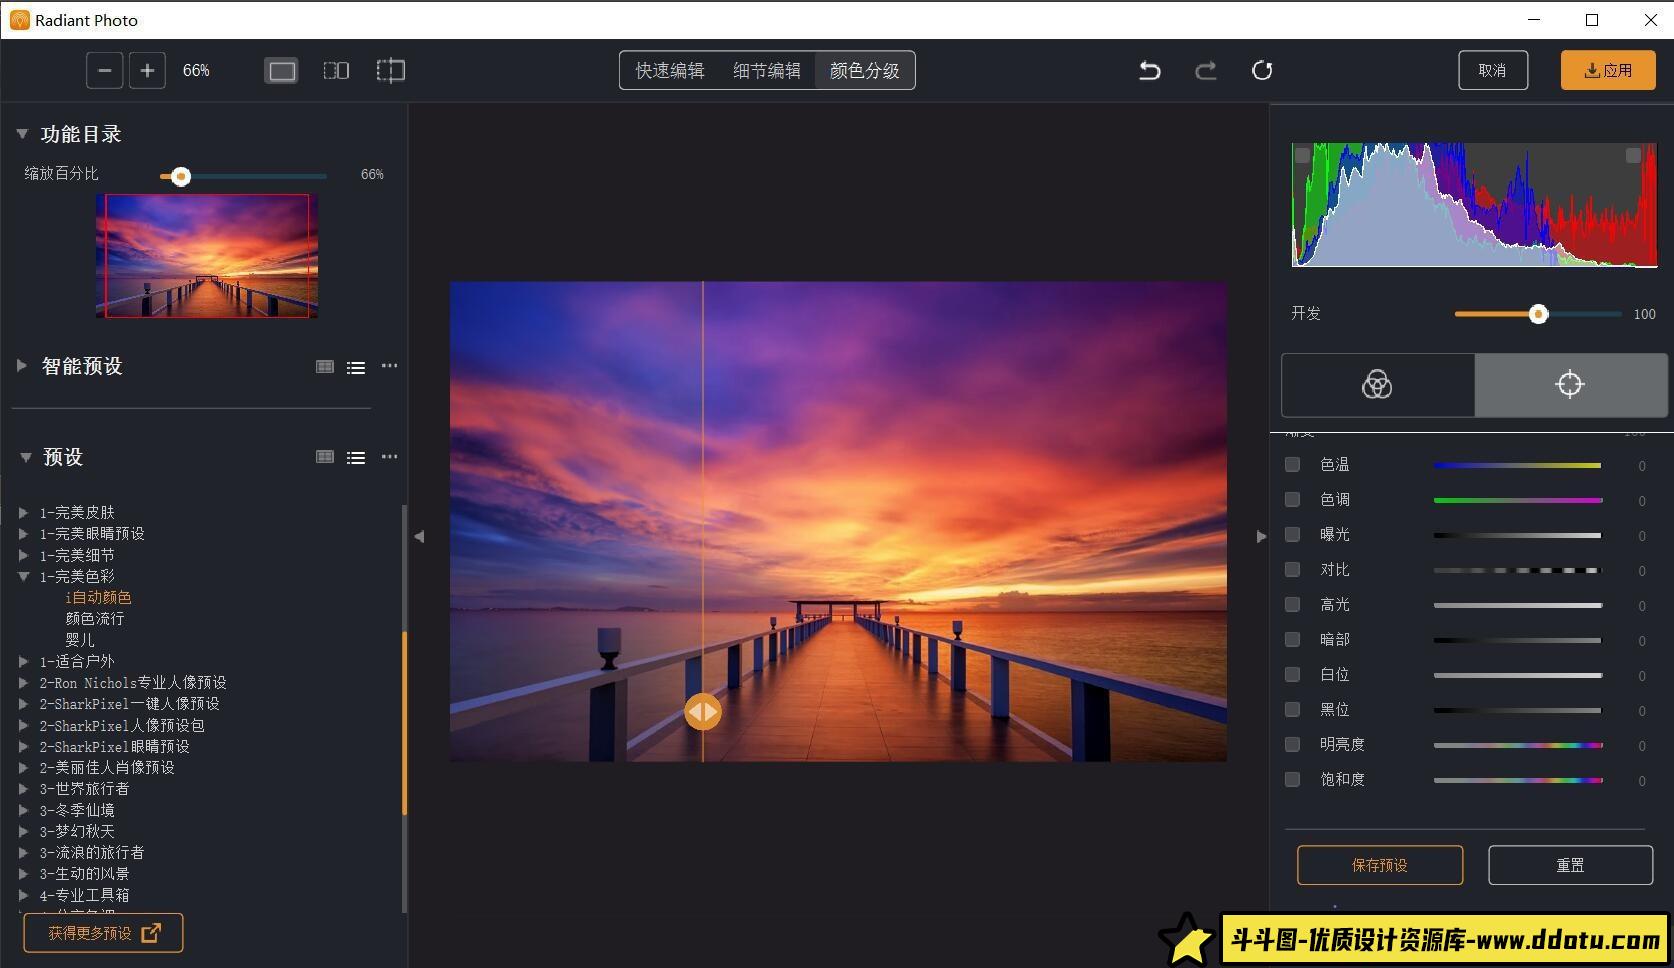Expand the 3-世界旅行者 preset group

coord(23,789)
